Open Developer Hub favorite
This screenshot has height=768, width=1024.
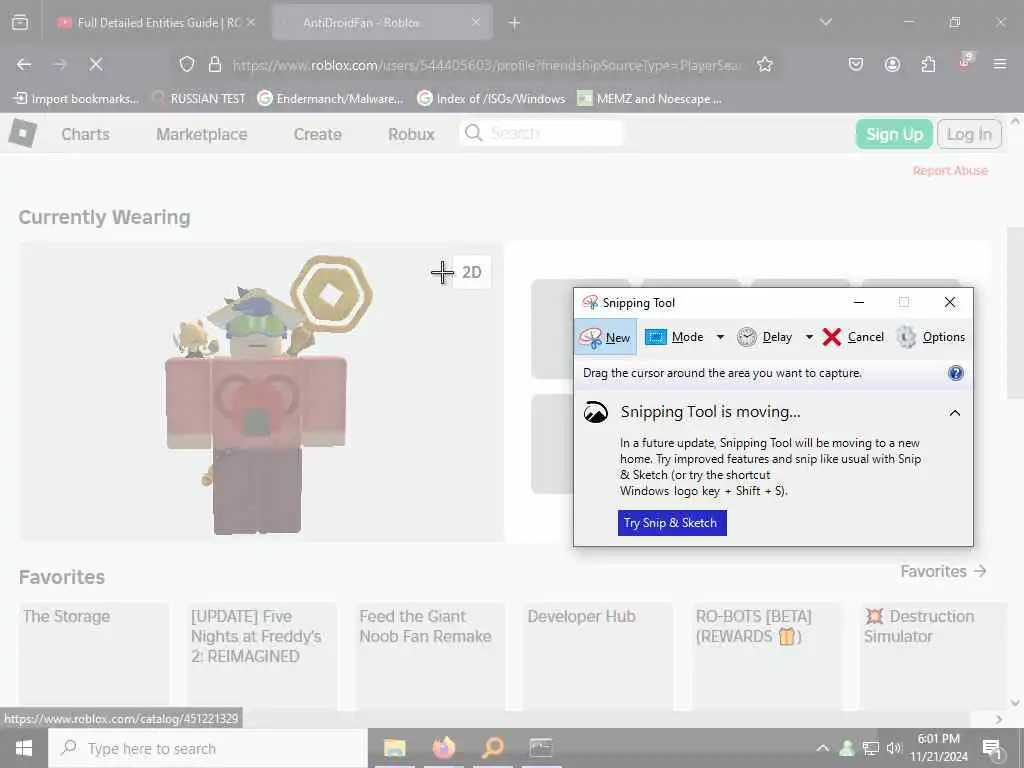click(598, 655)
